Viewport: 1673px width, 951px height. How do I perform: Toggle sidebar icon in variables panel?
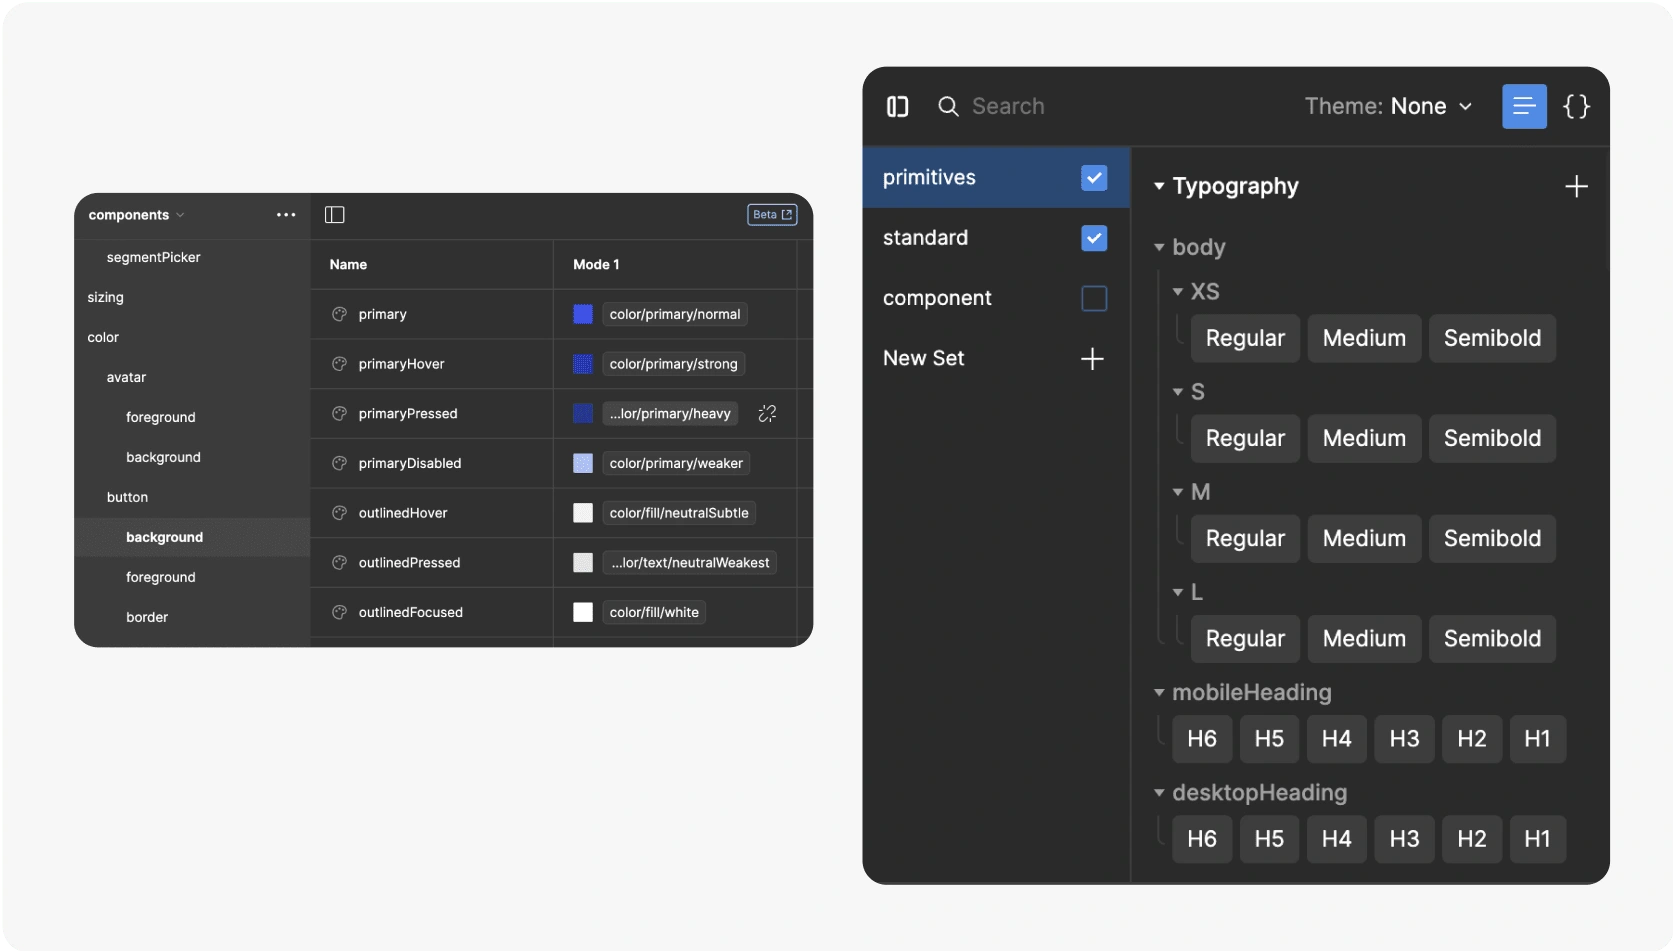pos(335,215)
